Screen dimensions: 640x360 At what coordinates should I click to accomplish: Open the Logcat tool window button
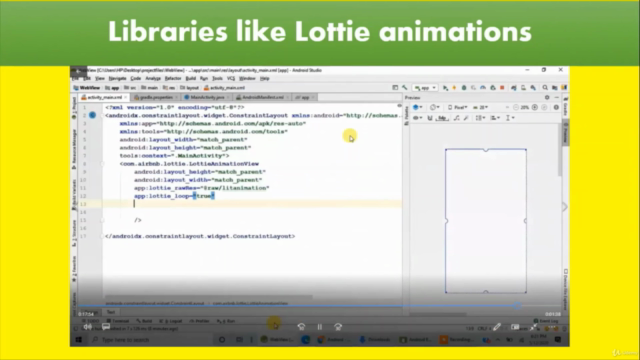(x=171, y=321)
